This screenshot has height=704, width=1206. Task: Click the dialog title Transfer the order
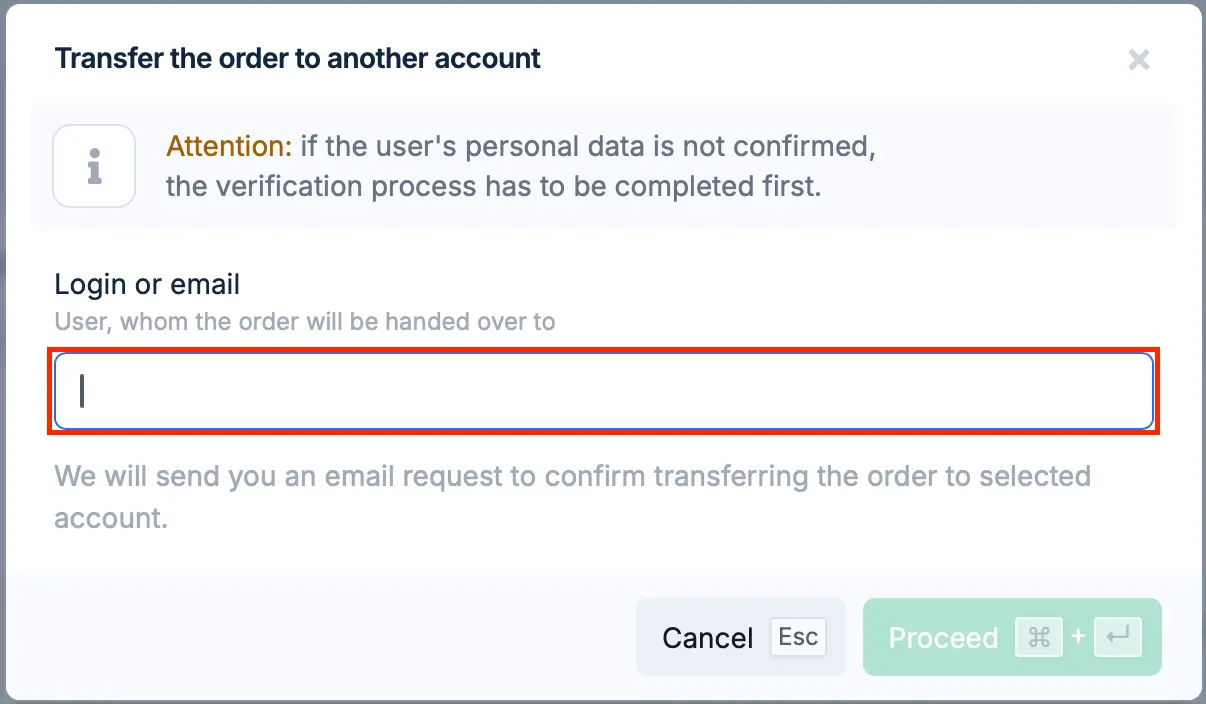[298, 58]
